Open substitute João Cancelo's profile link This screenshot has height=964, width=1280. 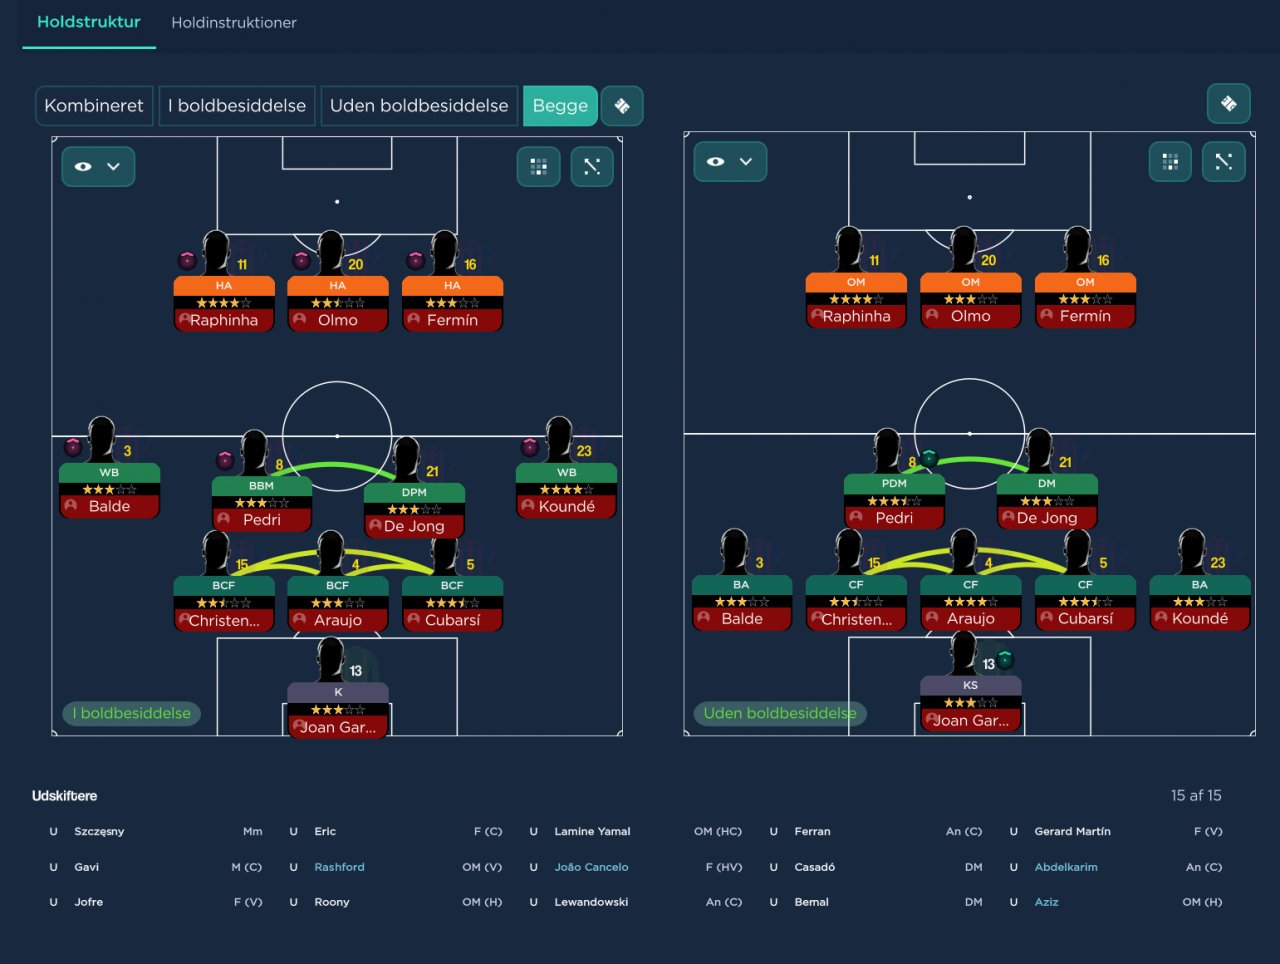[x=591, y=867]
